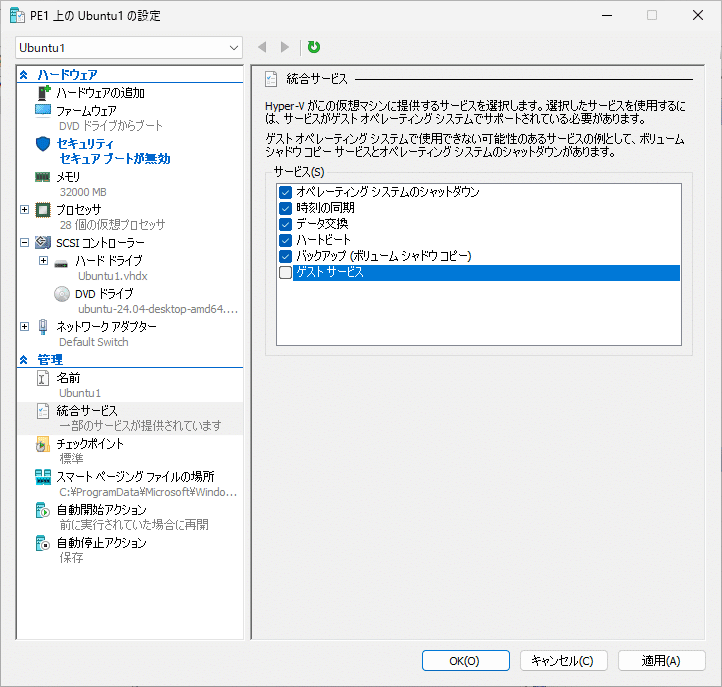The width and height of the screenshot is (722, 687).
Task: Uncheck バックアップ (ボリューム シャドウ コピー)
Action: coord(285,256)
